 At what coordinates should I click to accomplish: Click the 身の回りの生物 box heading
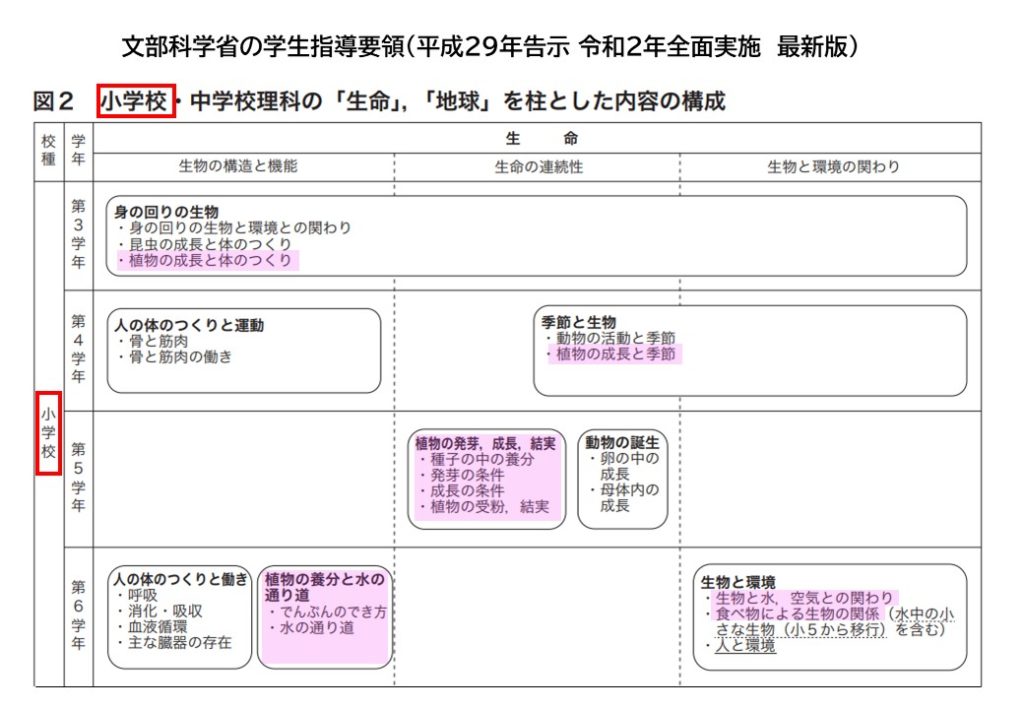pos(166,212)
